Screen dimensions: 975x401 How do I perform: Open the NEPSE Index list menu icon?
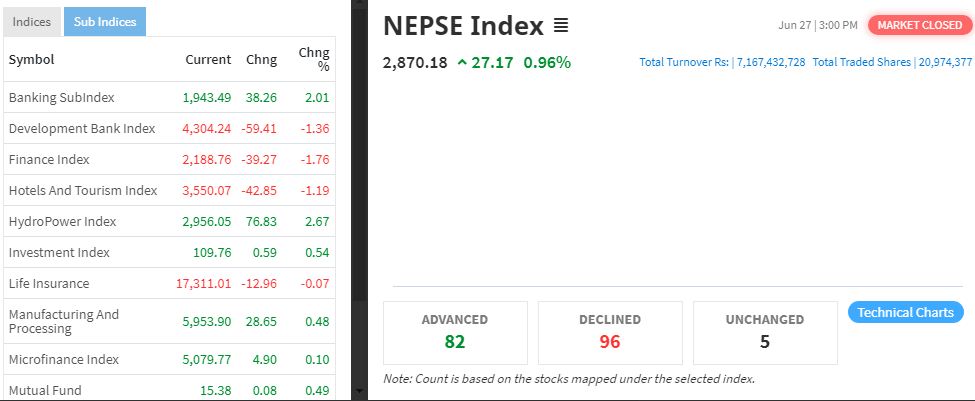(561, 26)
